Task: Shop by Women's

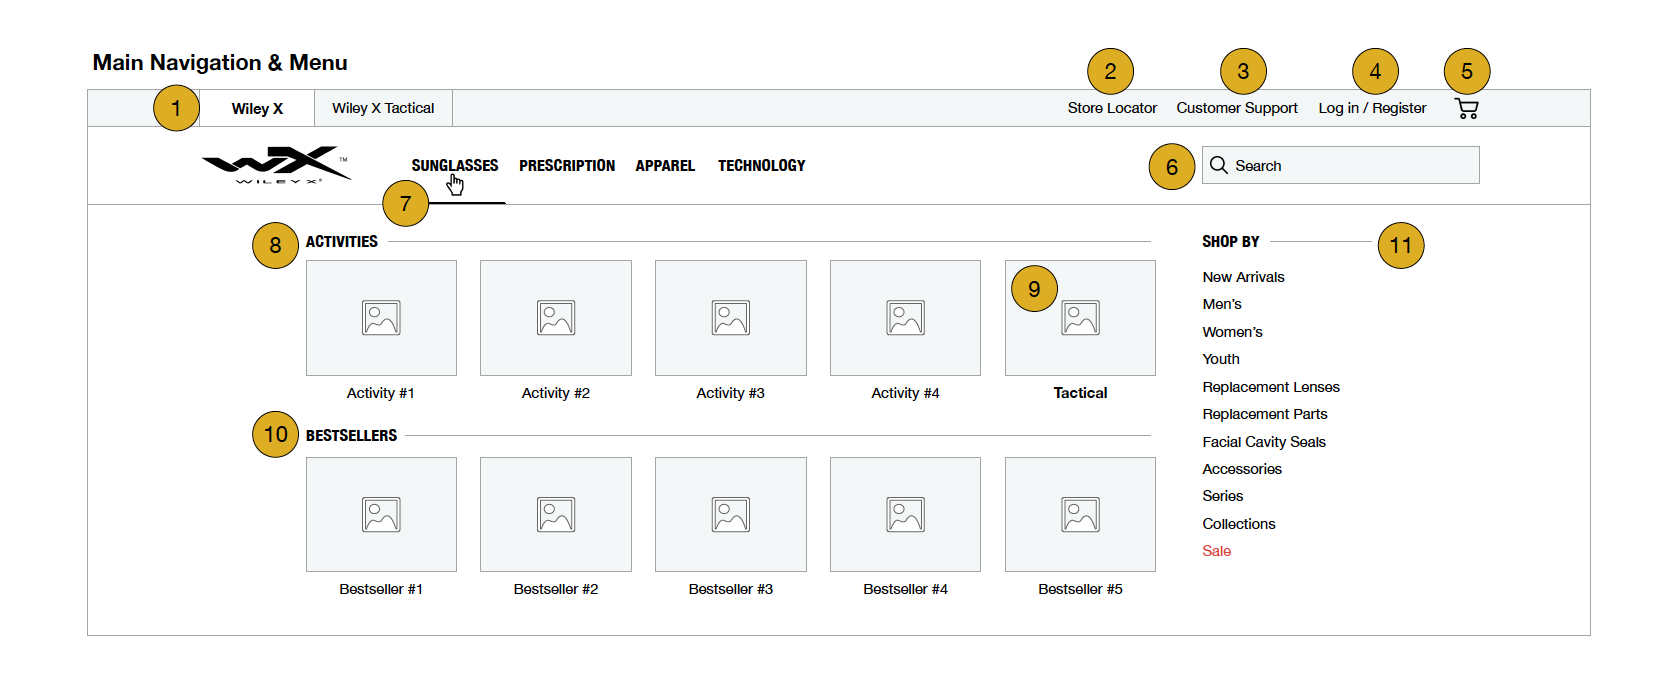Action: [x=1232, y=332]
